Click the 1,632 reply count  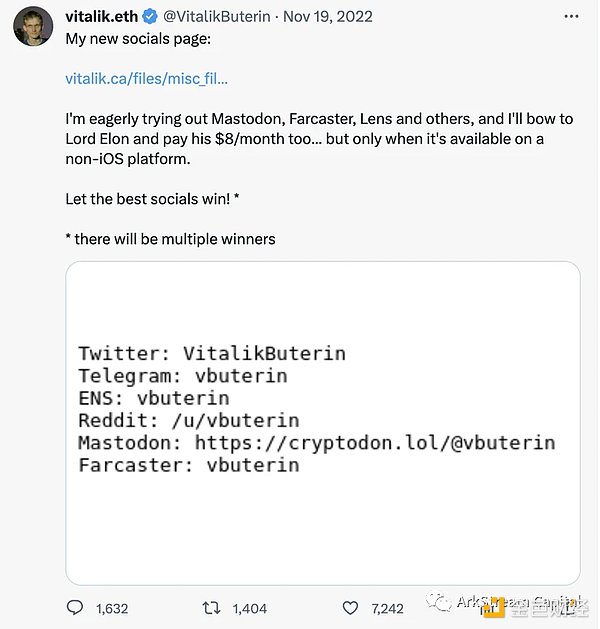(112, 607)
